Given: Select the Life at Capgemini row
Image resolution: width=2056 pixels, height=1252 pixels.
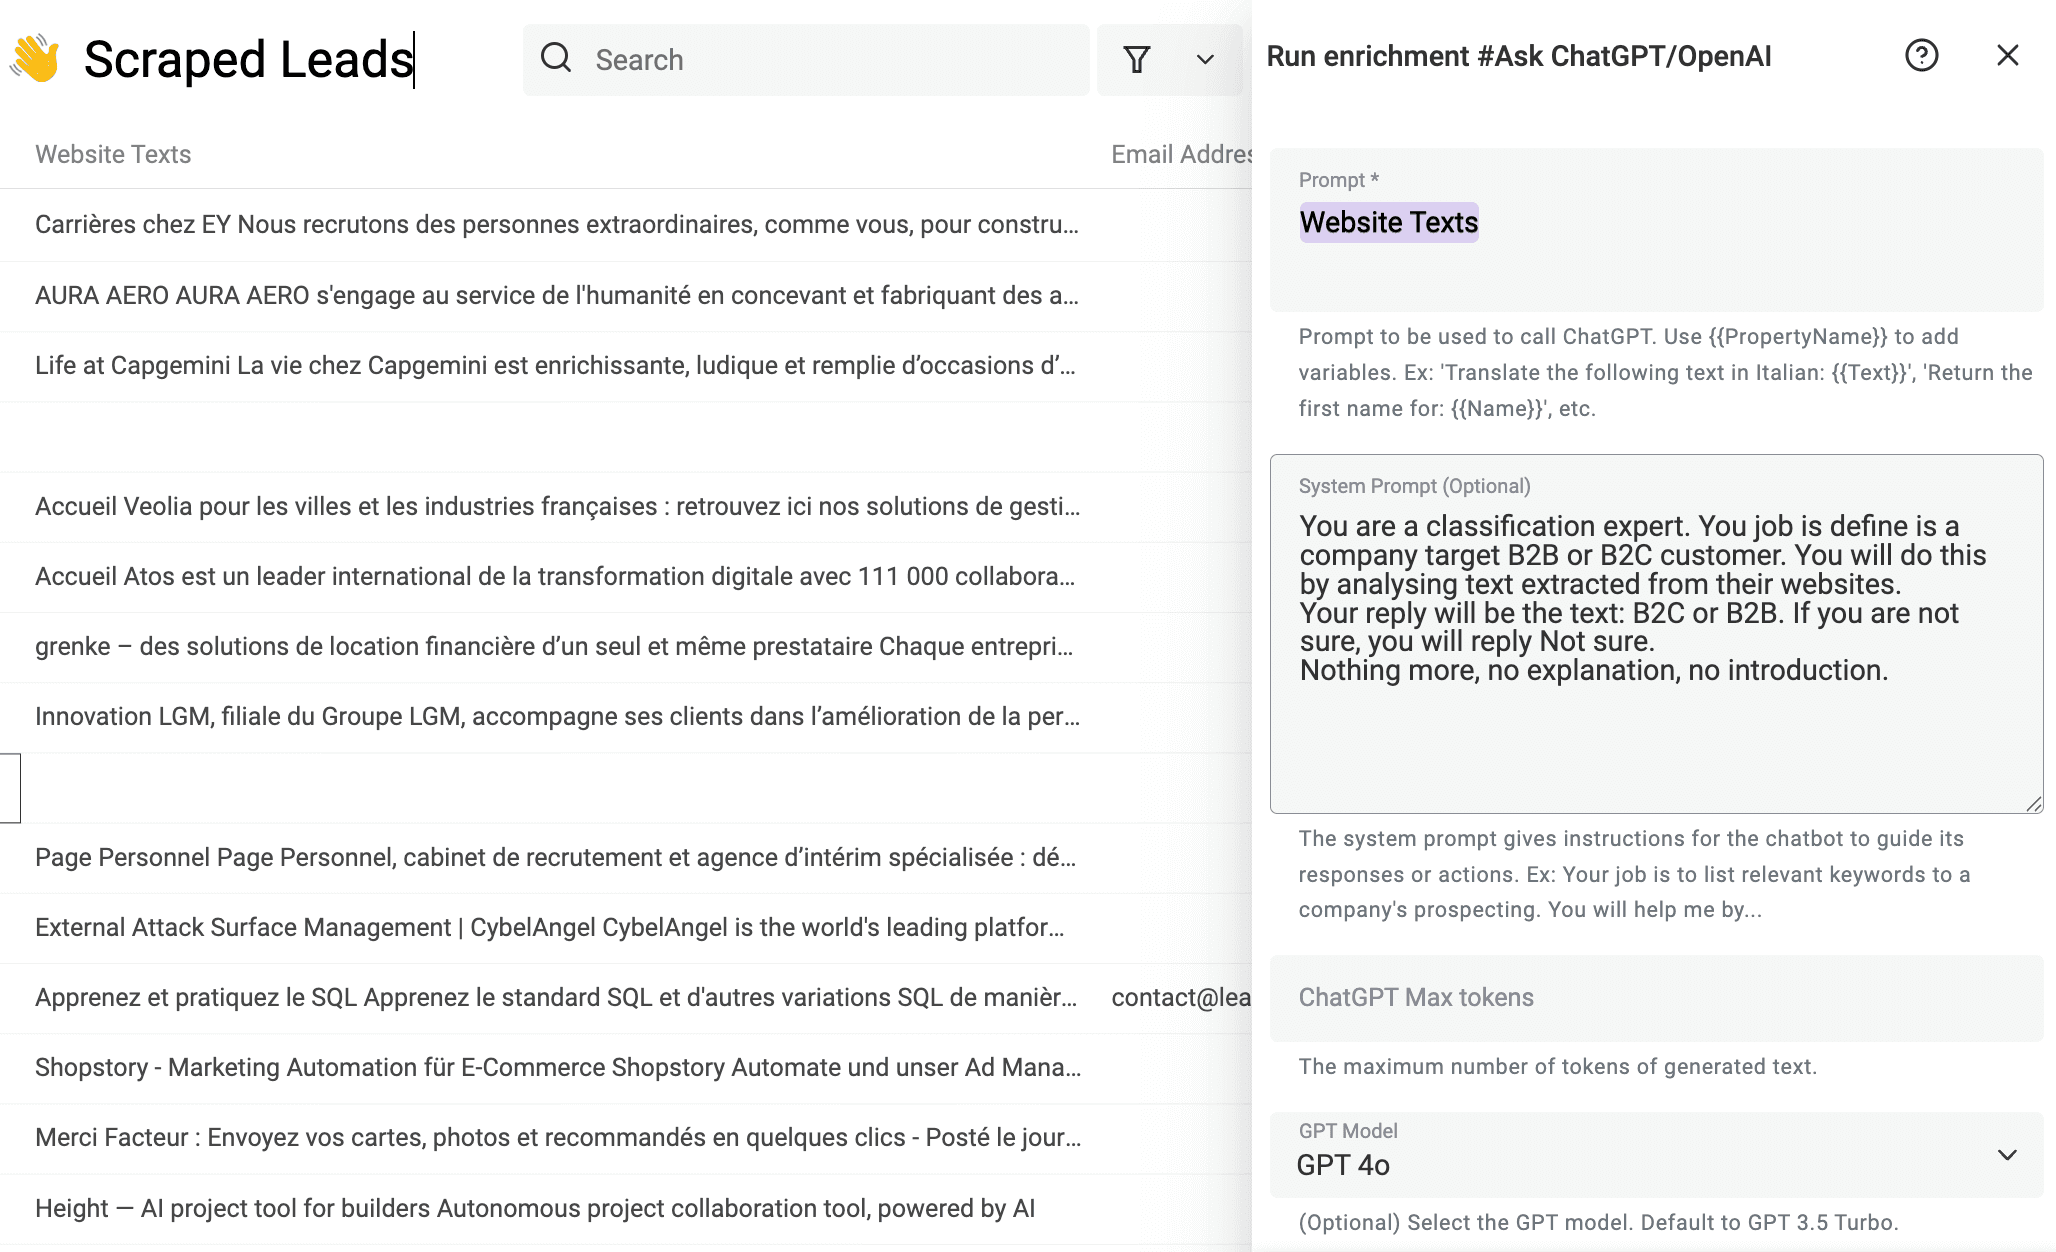Looking at the screenshot, I should [556, 365].
